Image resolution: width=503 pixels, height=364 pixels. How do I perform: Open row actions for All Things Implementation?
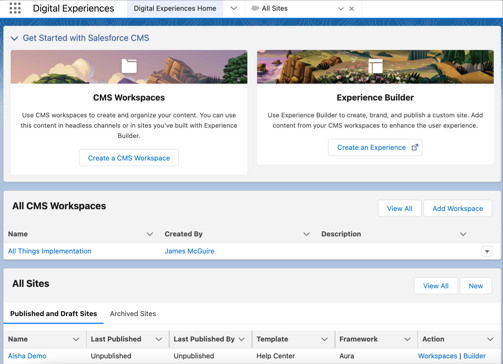pyautogui.click(x=487, y=251)
